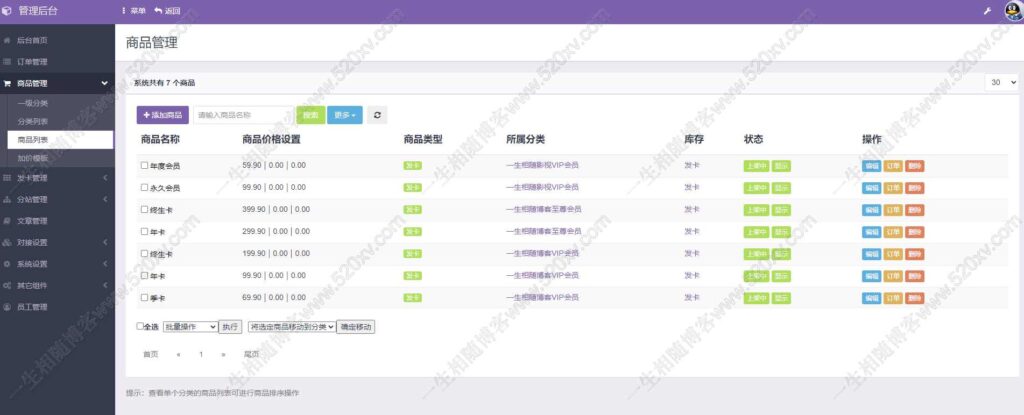Expand 其它组件 using its chevron

105,286
